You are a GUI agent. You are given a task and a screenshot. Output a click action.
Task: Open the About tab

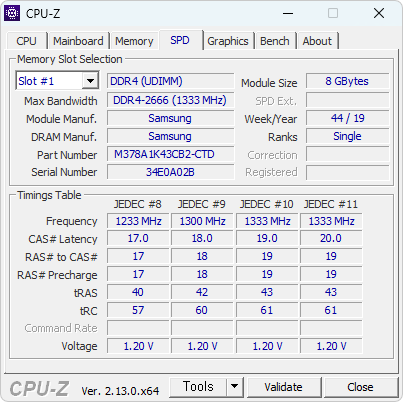317,41
